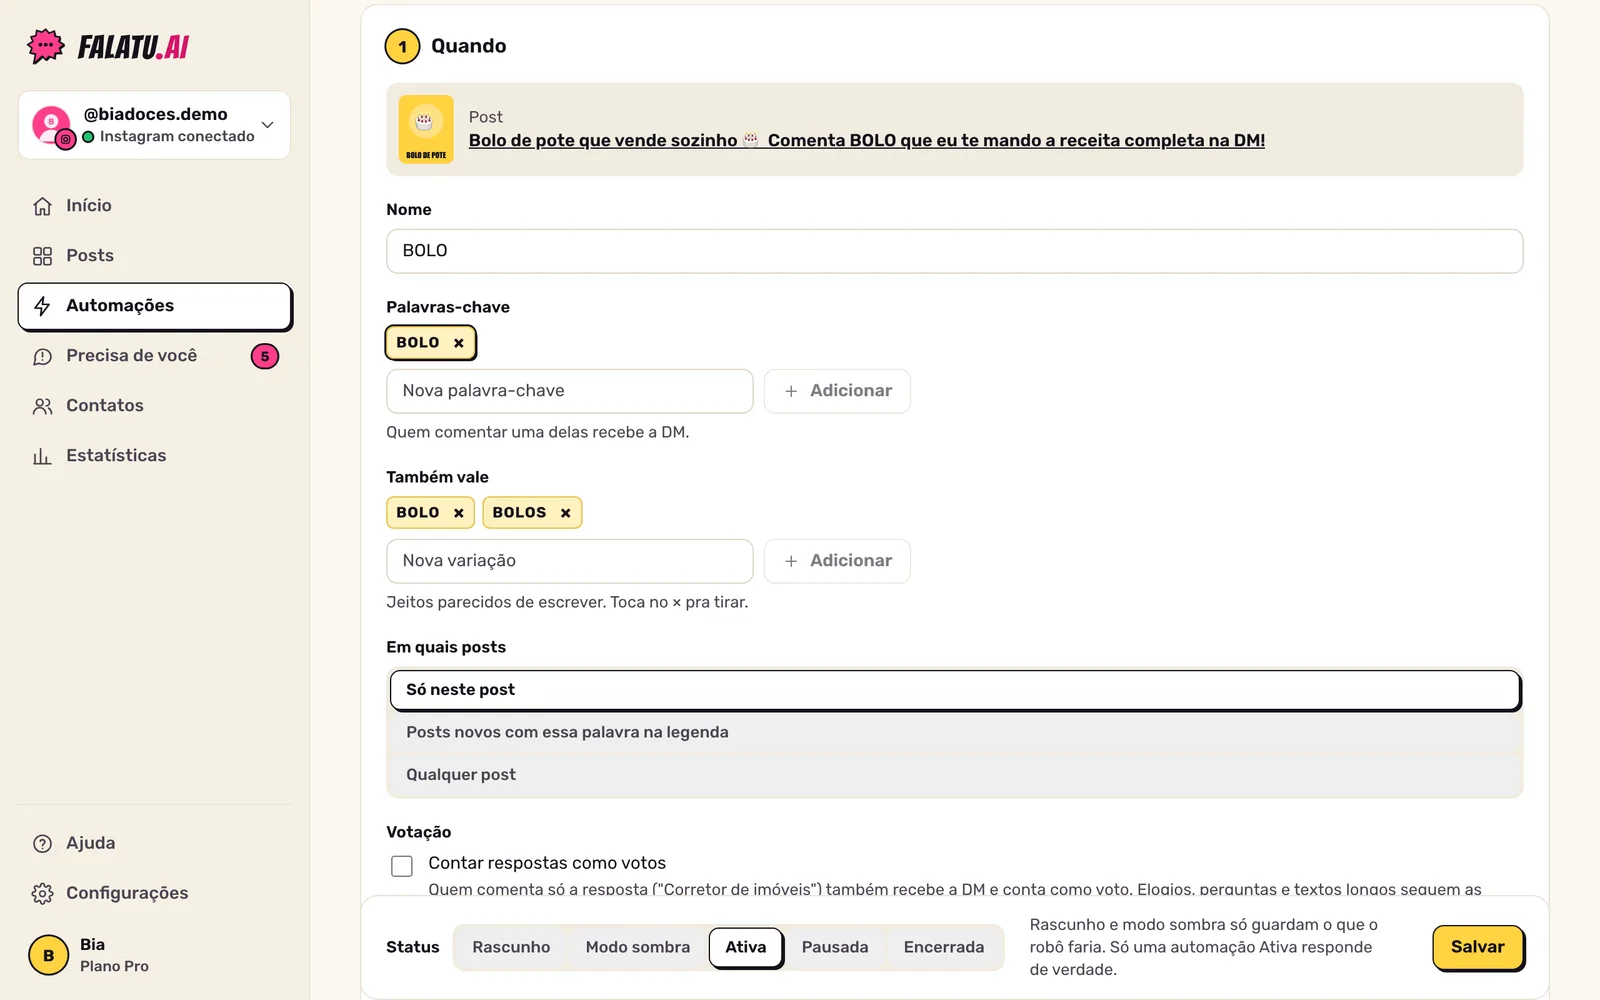
Task: Select the Automações lightning icon
Action: [x=42, y=306]
